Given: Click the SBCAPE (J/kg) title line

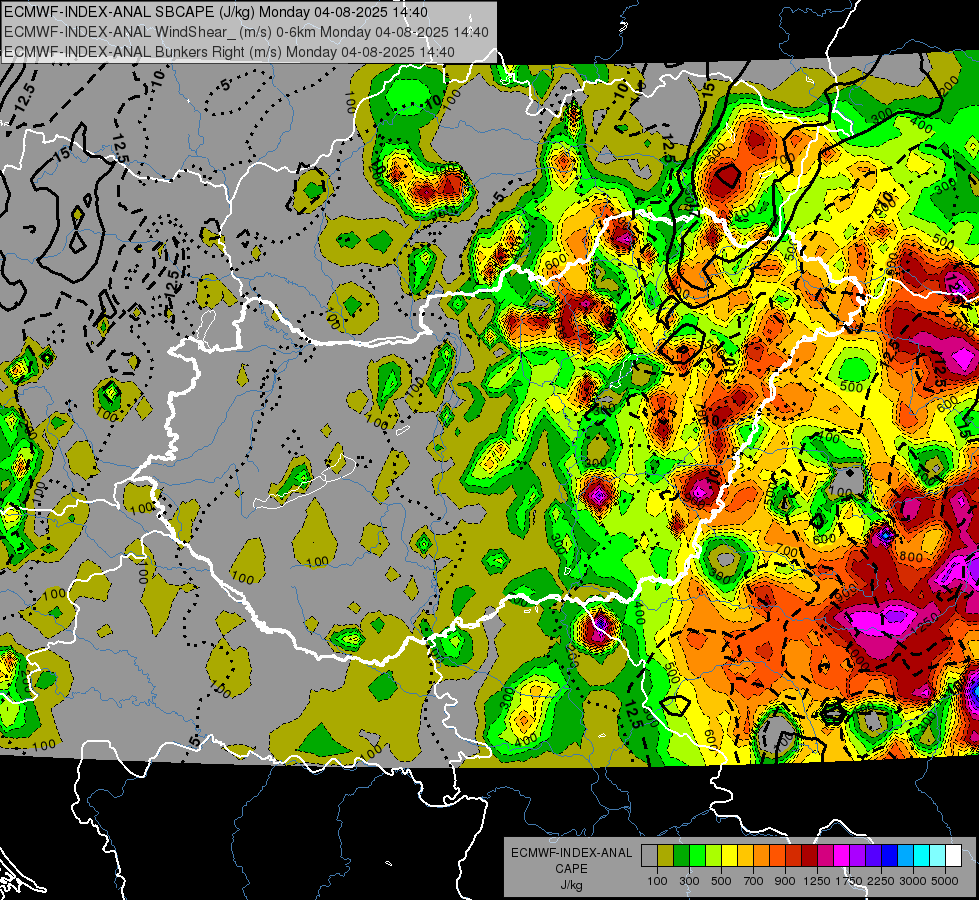Looking at the screenshot, I should point(216,12).
